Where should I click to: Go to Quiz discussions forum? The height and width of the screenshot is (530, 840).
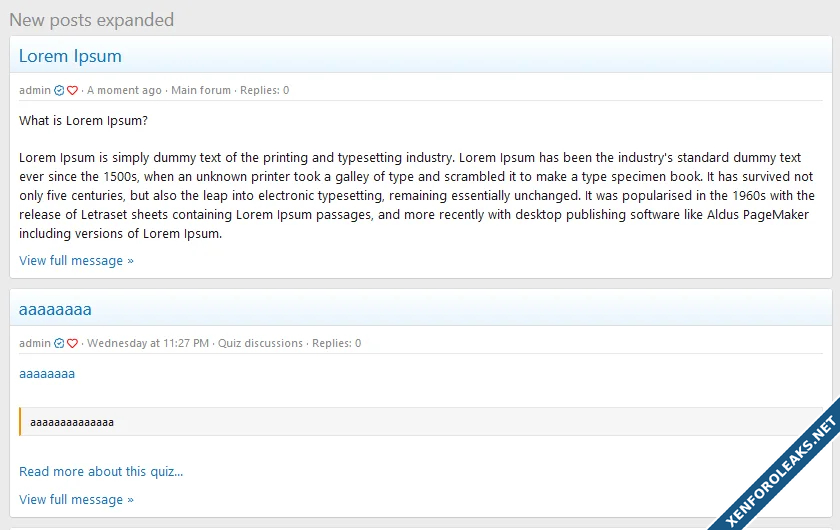coord(260,343)
